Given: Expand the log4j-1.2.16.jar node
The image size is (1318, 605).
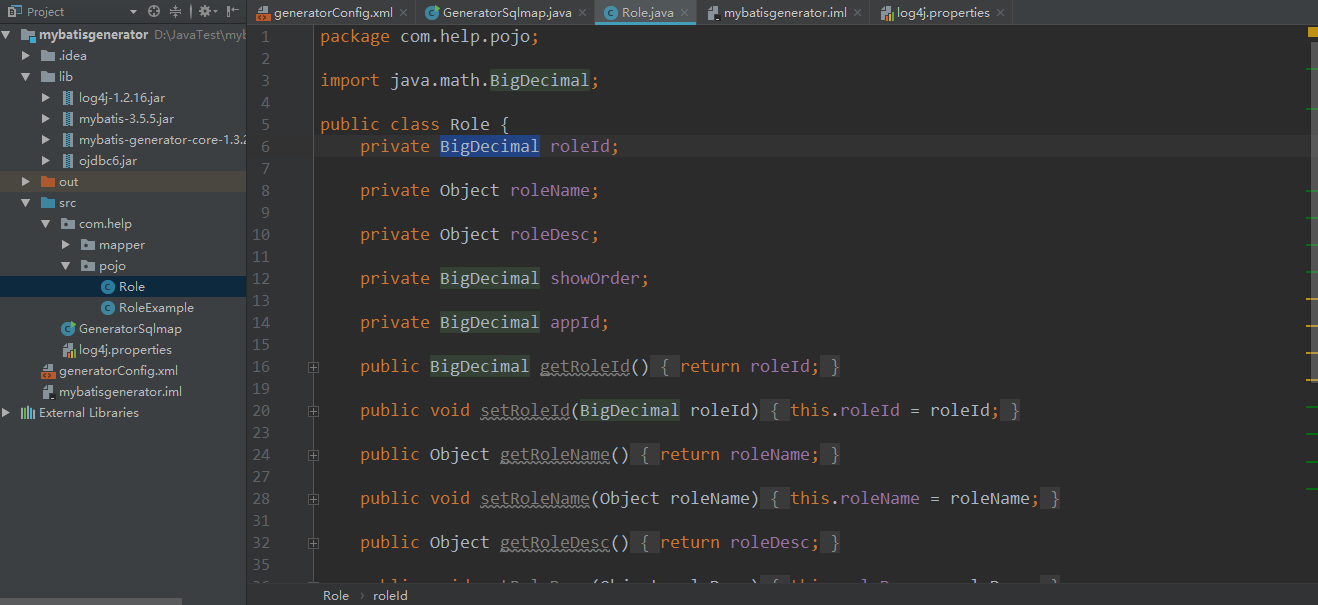Looking at the screenshot, I should pyautogui.click(x=46, y=98).
